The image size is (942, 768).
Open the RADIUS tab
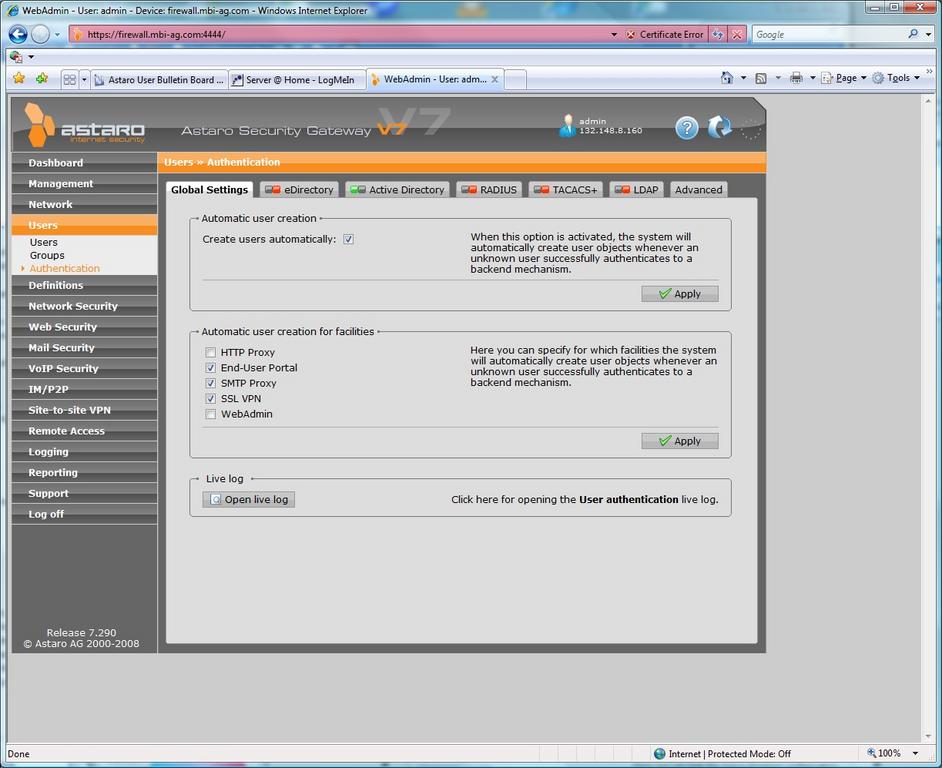click(x=489, y=190)
